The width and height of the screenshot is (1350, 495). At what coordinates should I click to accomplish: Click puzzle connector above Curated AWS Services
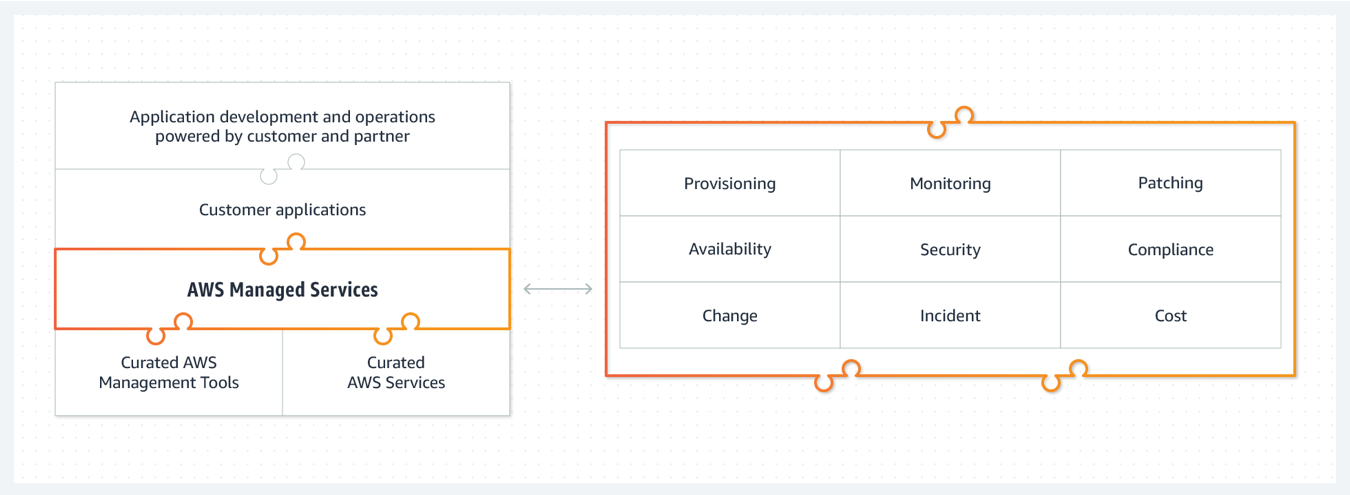pyautogui.click(x=396, y=328)
